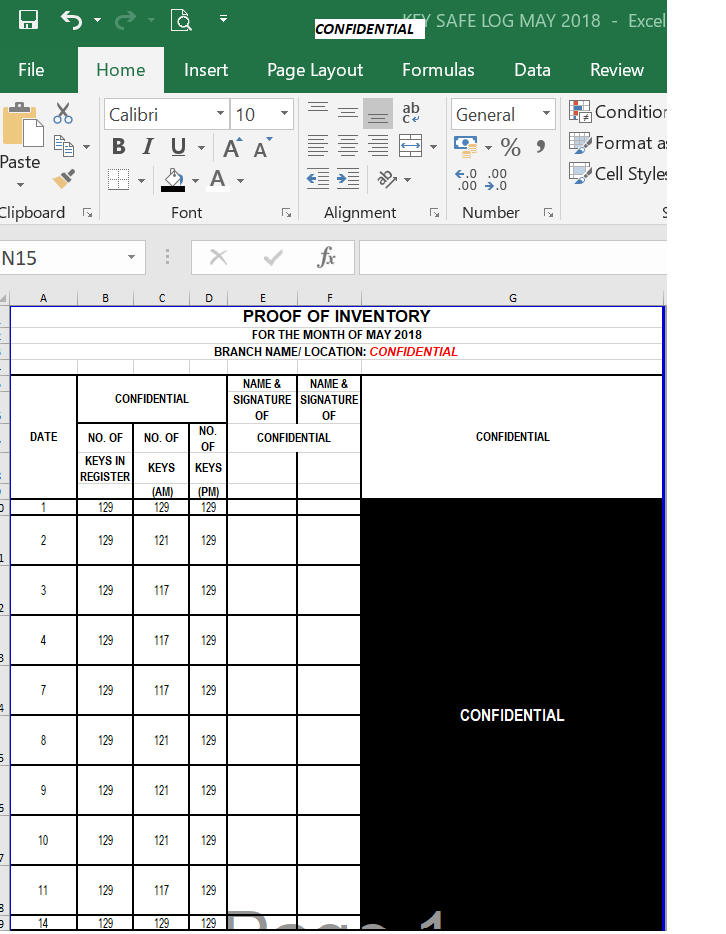Open the Font dialog launcher
726x934 pixels.
point(286,213)
